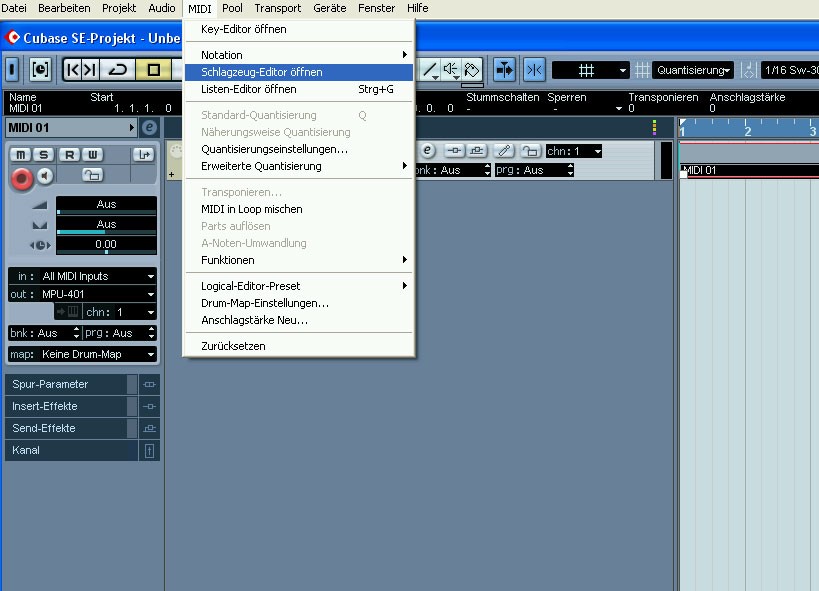819x591 pixels.
Task: Toggle the track list lock icon
Action: pos(530,150)
